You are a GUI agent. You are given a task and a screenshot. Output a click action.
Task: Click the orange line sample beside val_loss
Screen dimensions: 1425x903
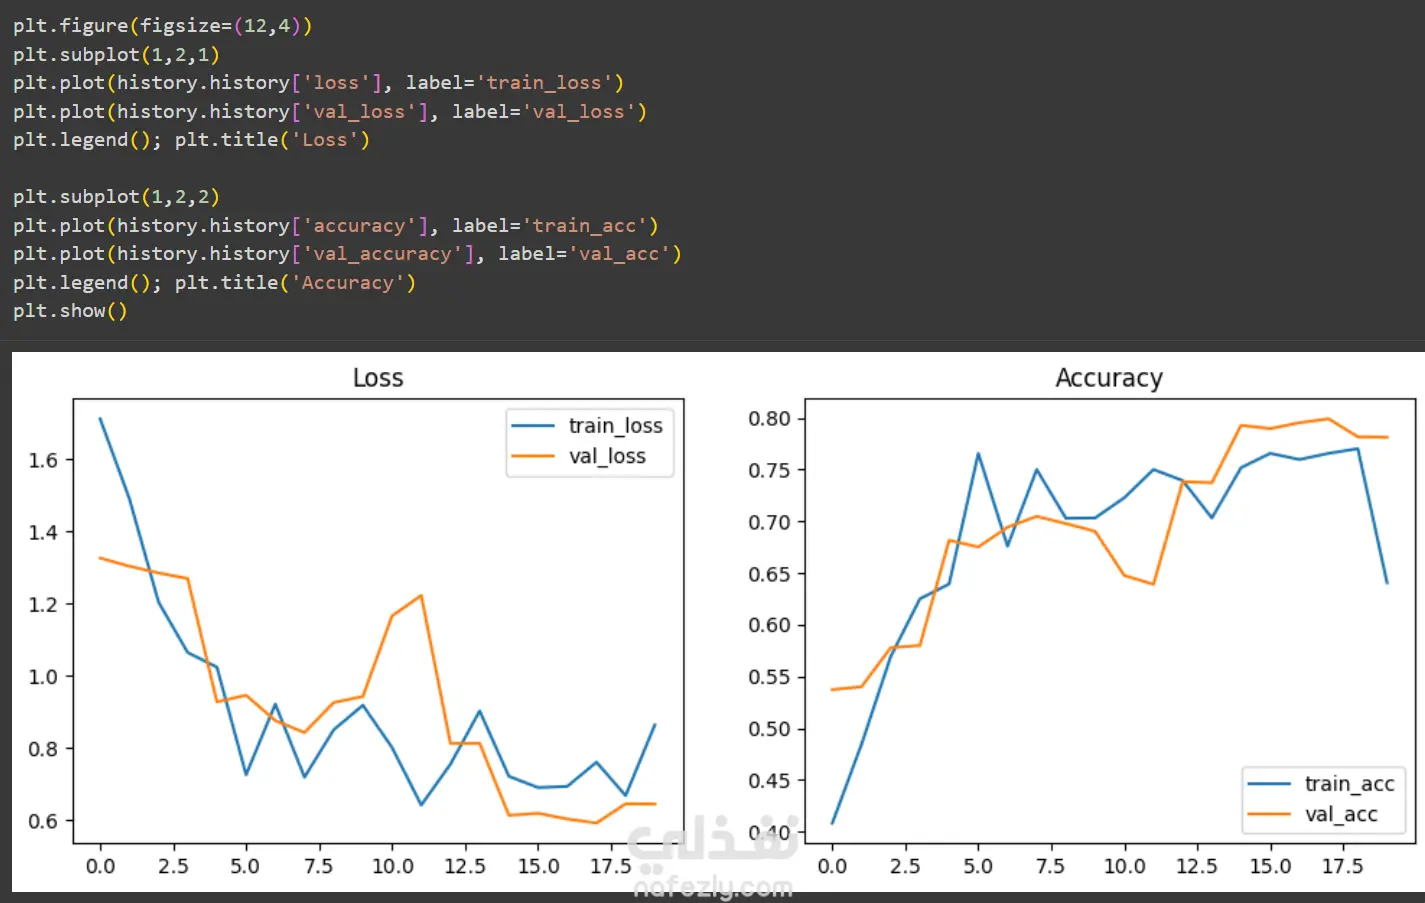click(x=533, y=456)
